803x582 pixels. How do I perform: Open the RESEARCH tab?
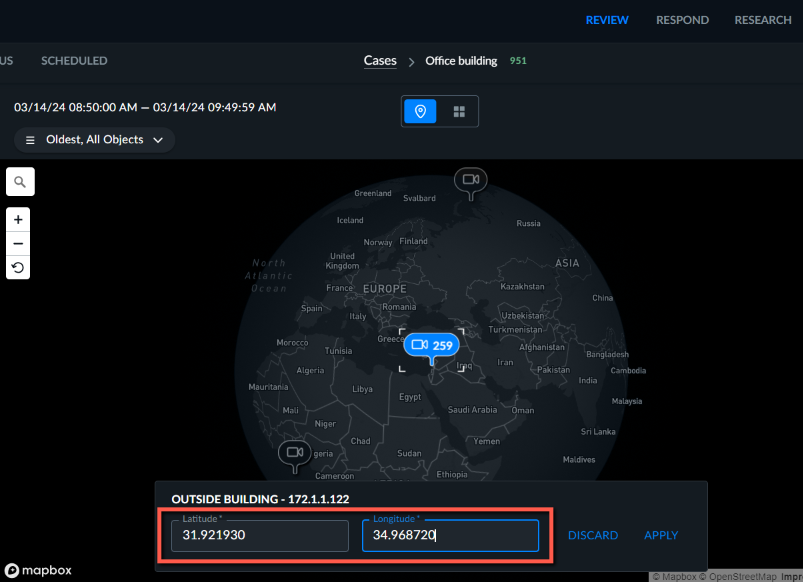coord(763,20)
